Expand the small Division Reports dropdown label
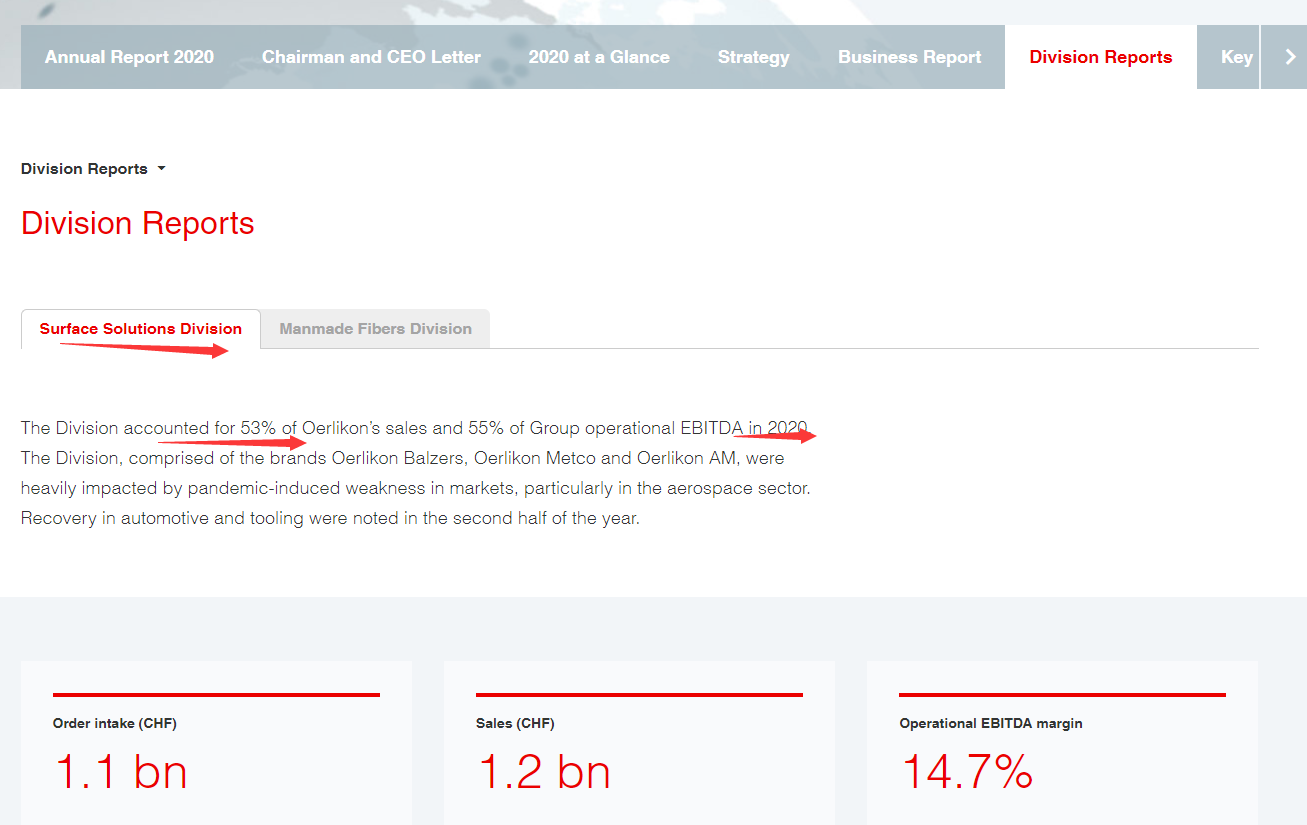The image size is (1307, 825). tap(85, 169)
